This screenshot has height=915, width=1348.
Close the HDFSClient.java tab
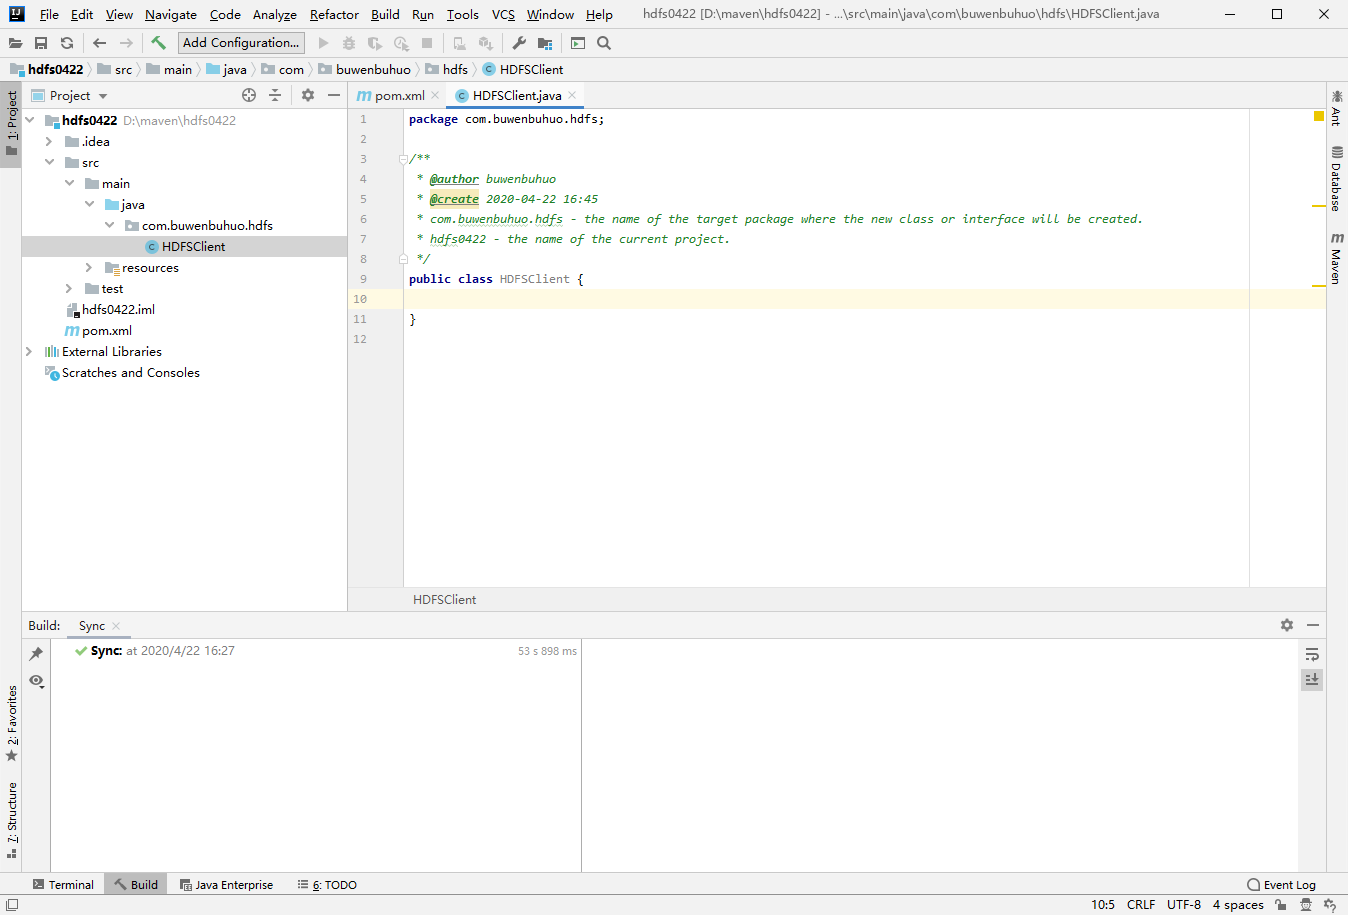tap(572, 95)
